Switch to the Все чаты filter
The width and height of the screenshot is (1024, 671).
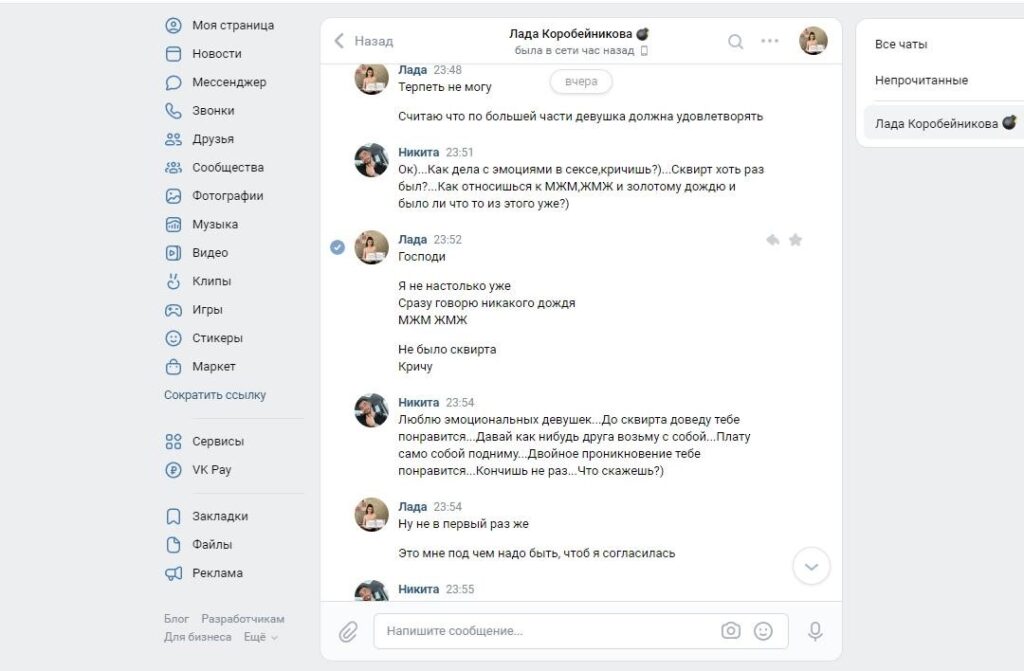[x=901, y=44]
